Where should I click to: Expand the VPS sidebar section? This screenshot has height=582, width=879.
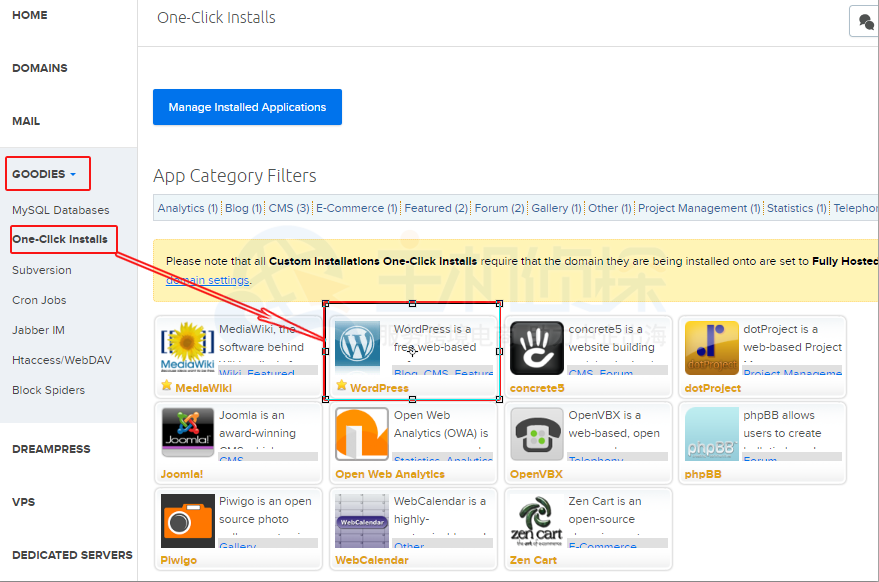(23, 502)
